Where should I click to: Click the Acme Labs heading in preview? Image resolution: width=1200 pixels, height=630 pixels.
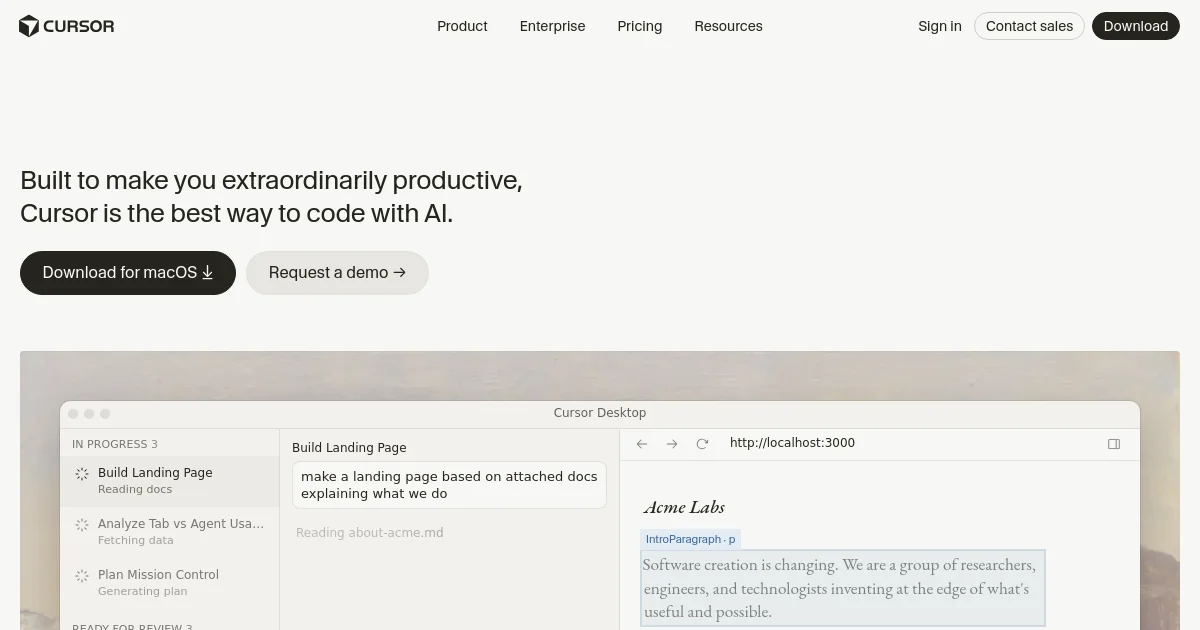[x=684, y=507]
